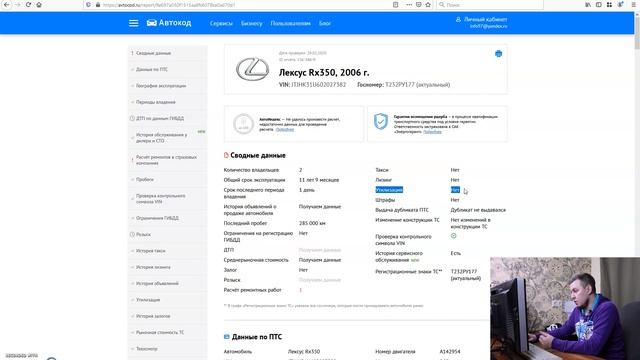Open Firefox application menu
The width and height of the screenshot is (640, 360).
(x=634, y=4)
